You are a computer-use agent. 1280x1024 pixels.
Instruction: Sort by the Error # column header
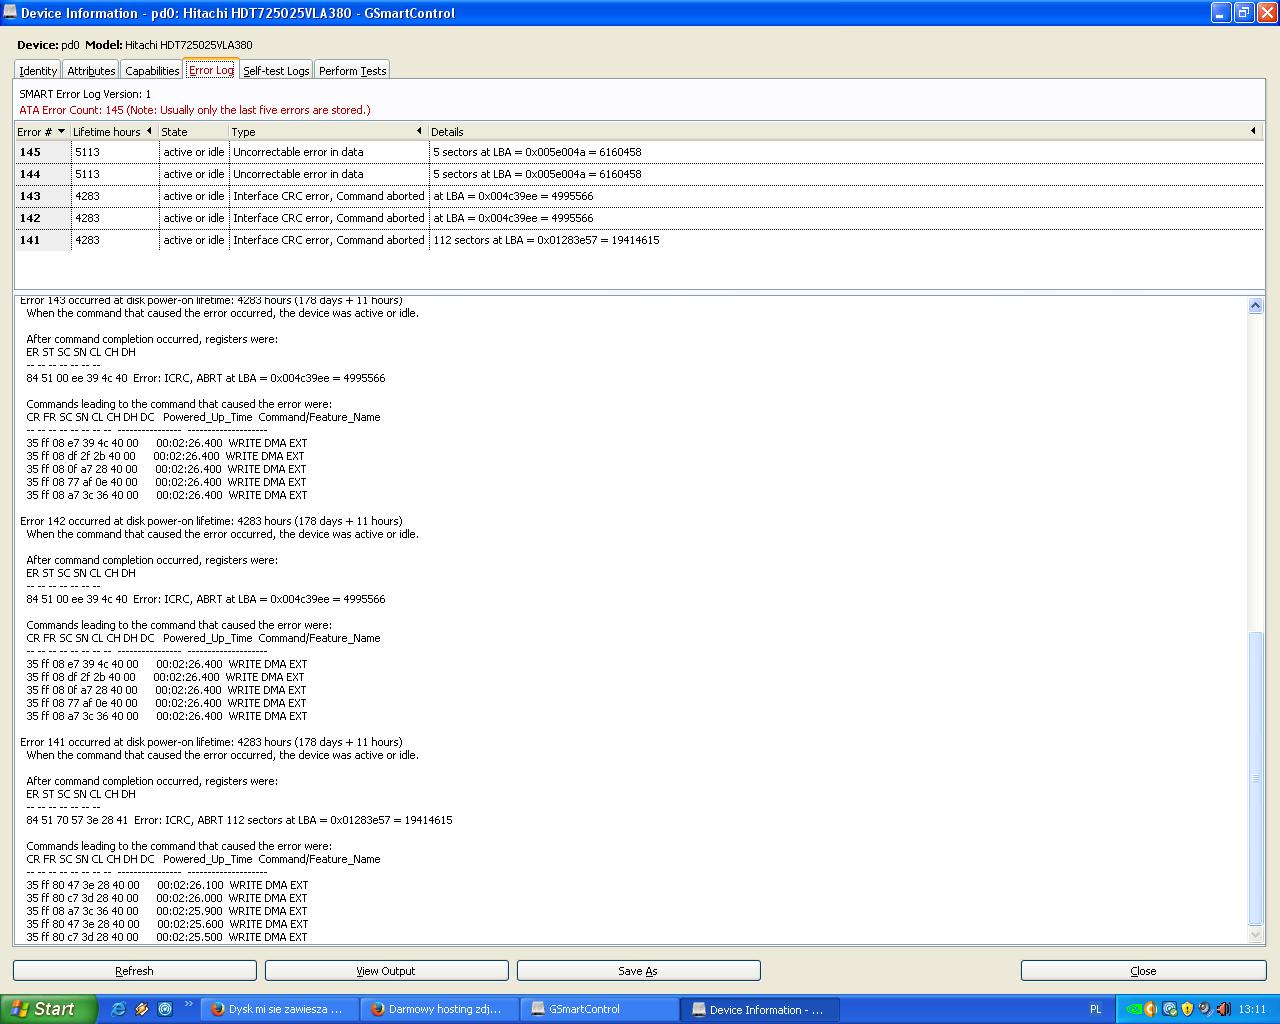click(42, 132)
